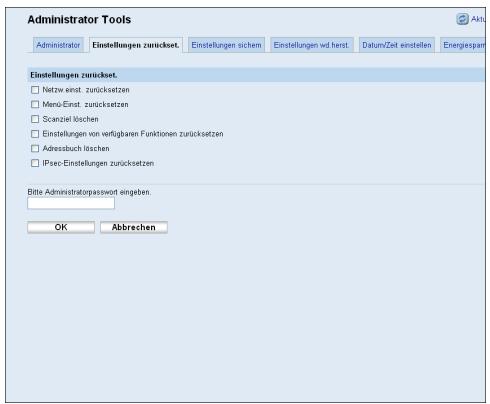This screenshot has height=404, width=490.
Task: Click the Bitte Administratorpasswort eingeben label
Action: (89, 192)
